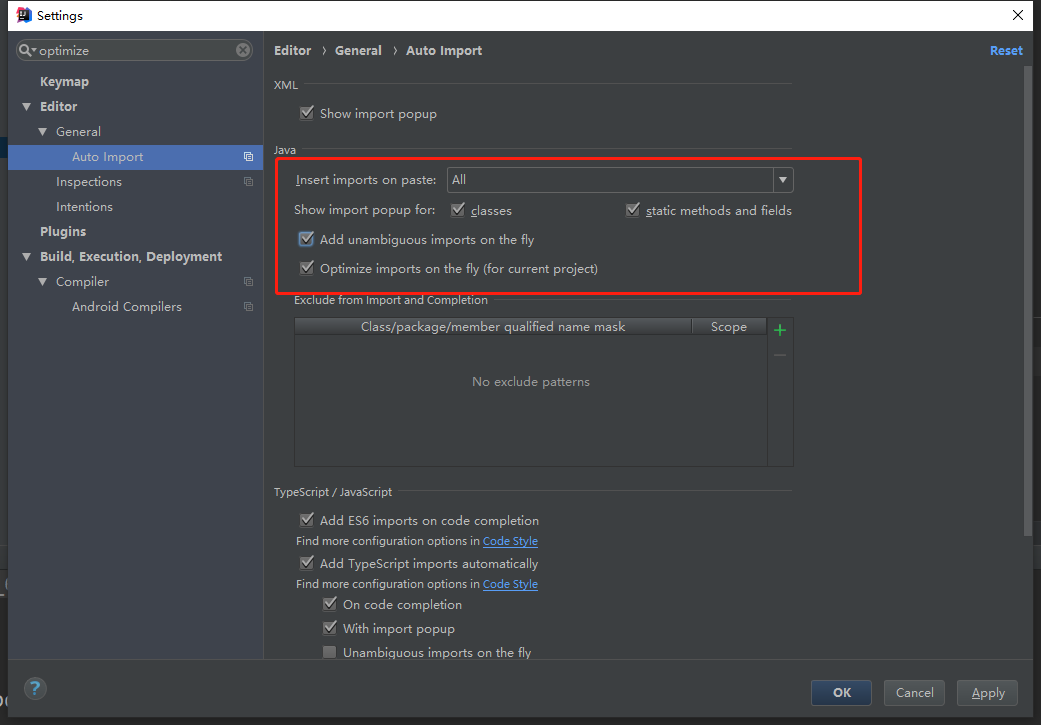Click the project-level icon beside Android Compilers

[x=248, y=307]
